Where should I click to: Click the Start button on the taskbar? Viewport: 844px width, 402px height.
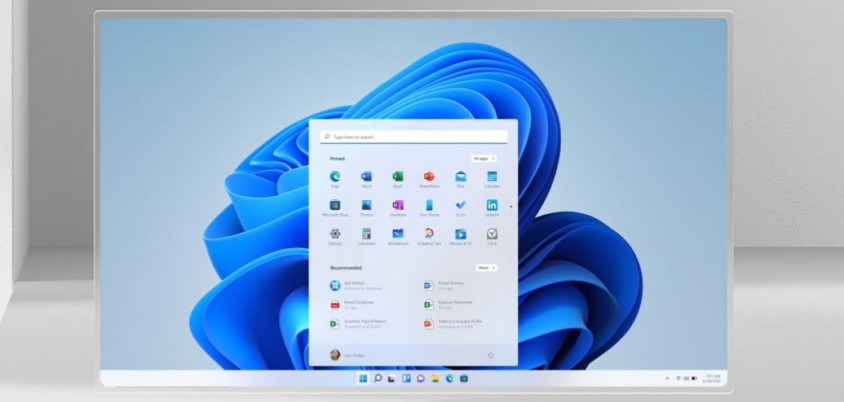click(363, 378)
